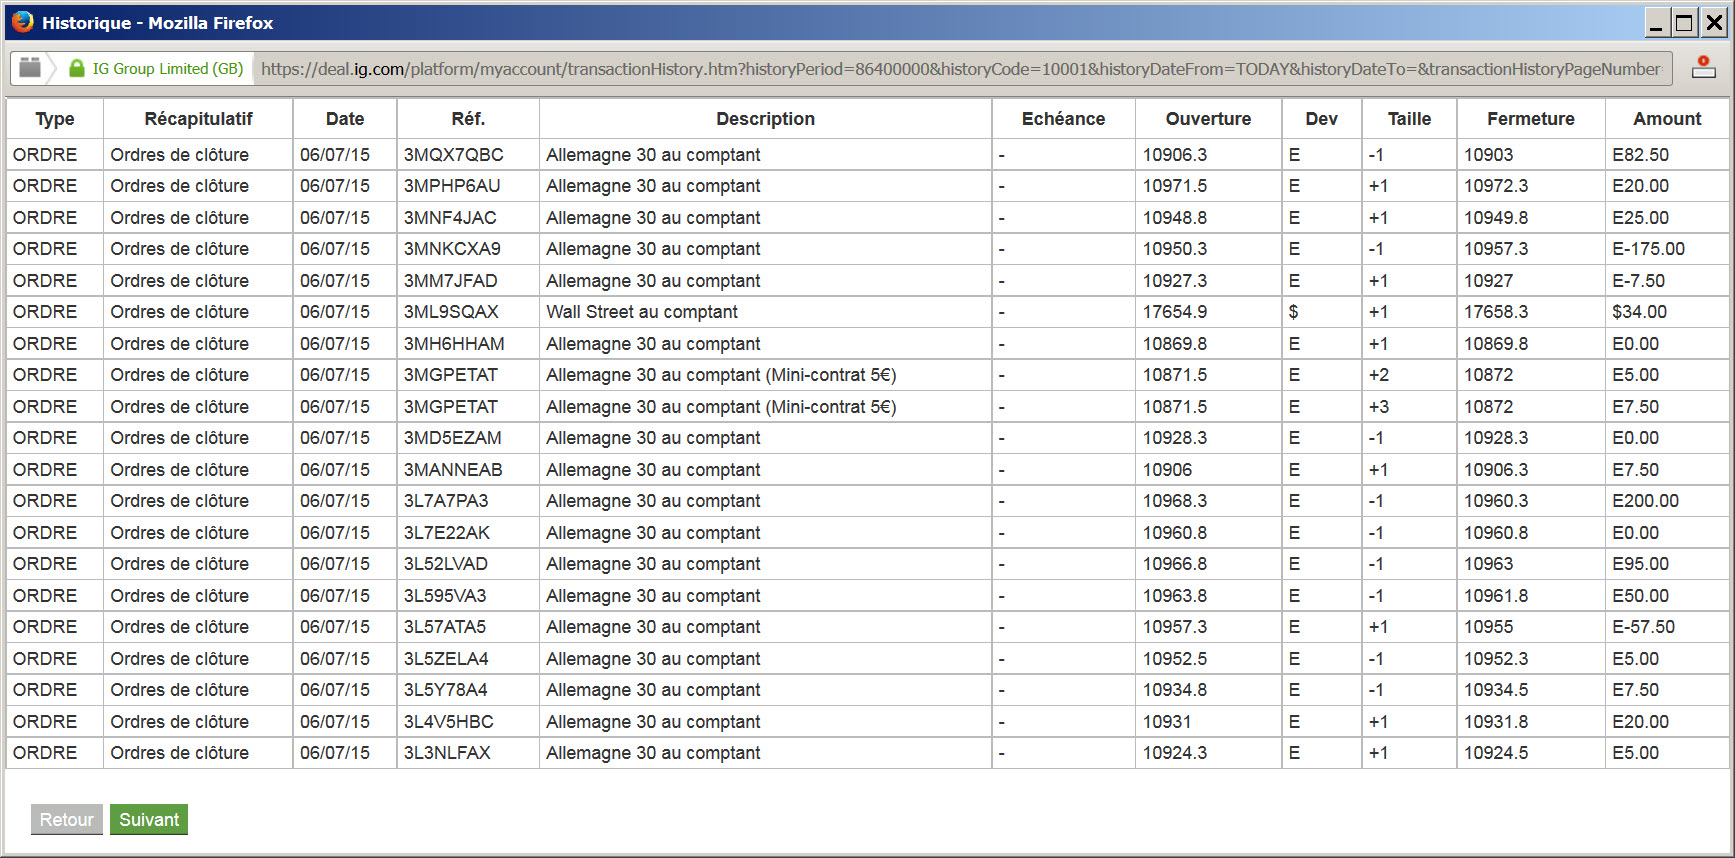
Task: Maximize the Historique Firefox window
Action: point(1685,22)
